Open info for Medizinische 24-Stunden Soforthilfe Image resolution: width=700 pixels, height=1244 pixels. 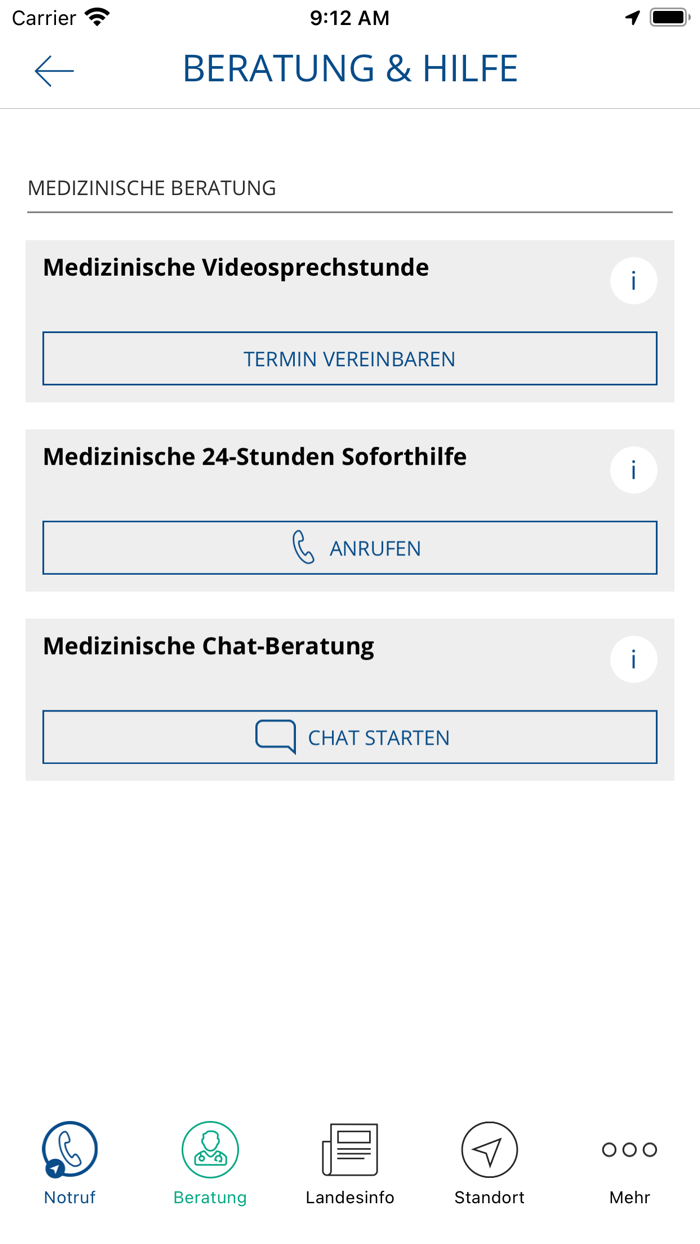point(633,470)
